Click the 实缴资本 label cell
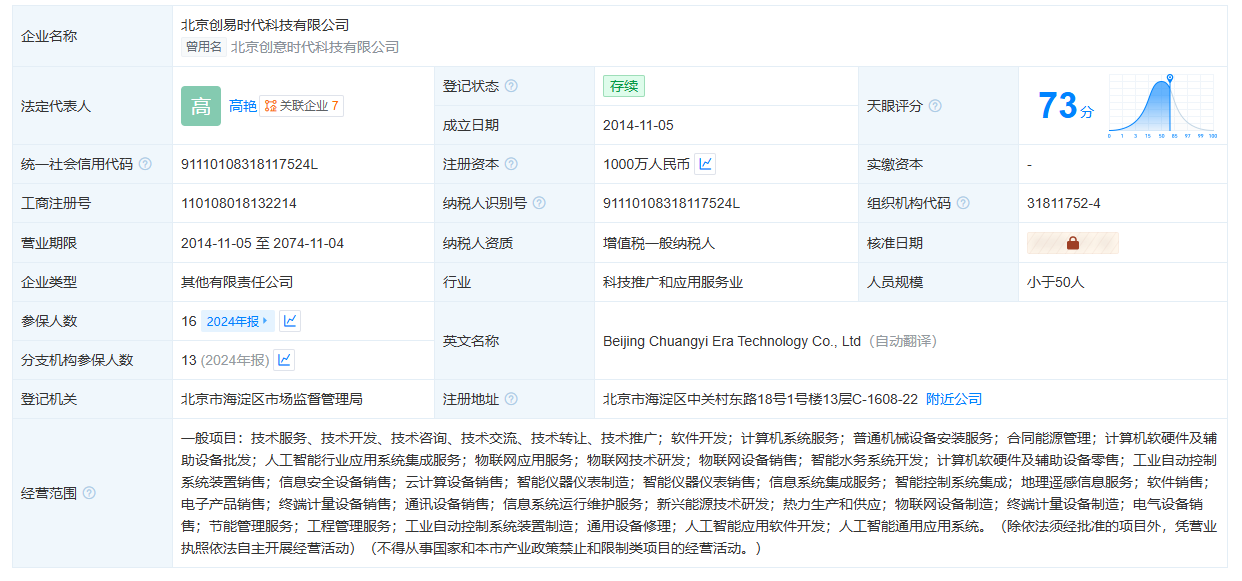1242x581 pixels. (938, 164)
